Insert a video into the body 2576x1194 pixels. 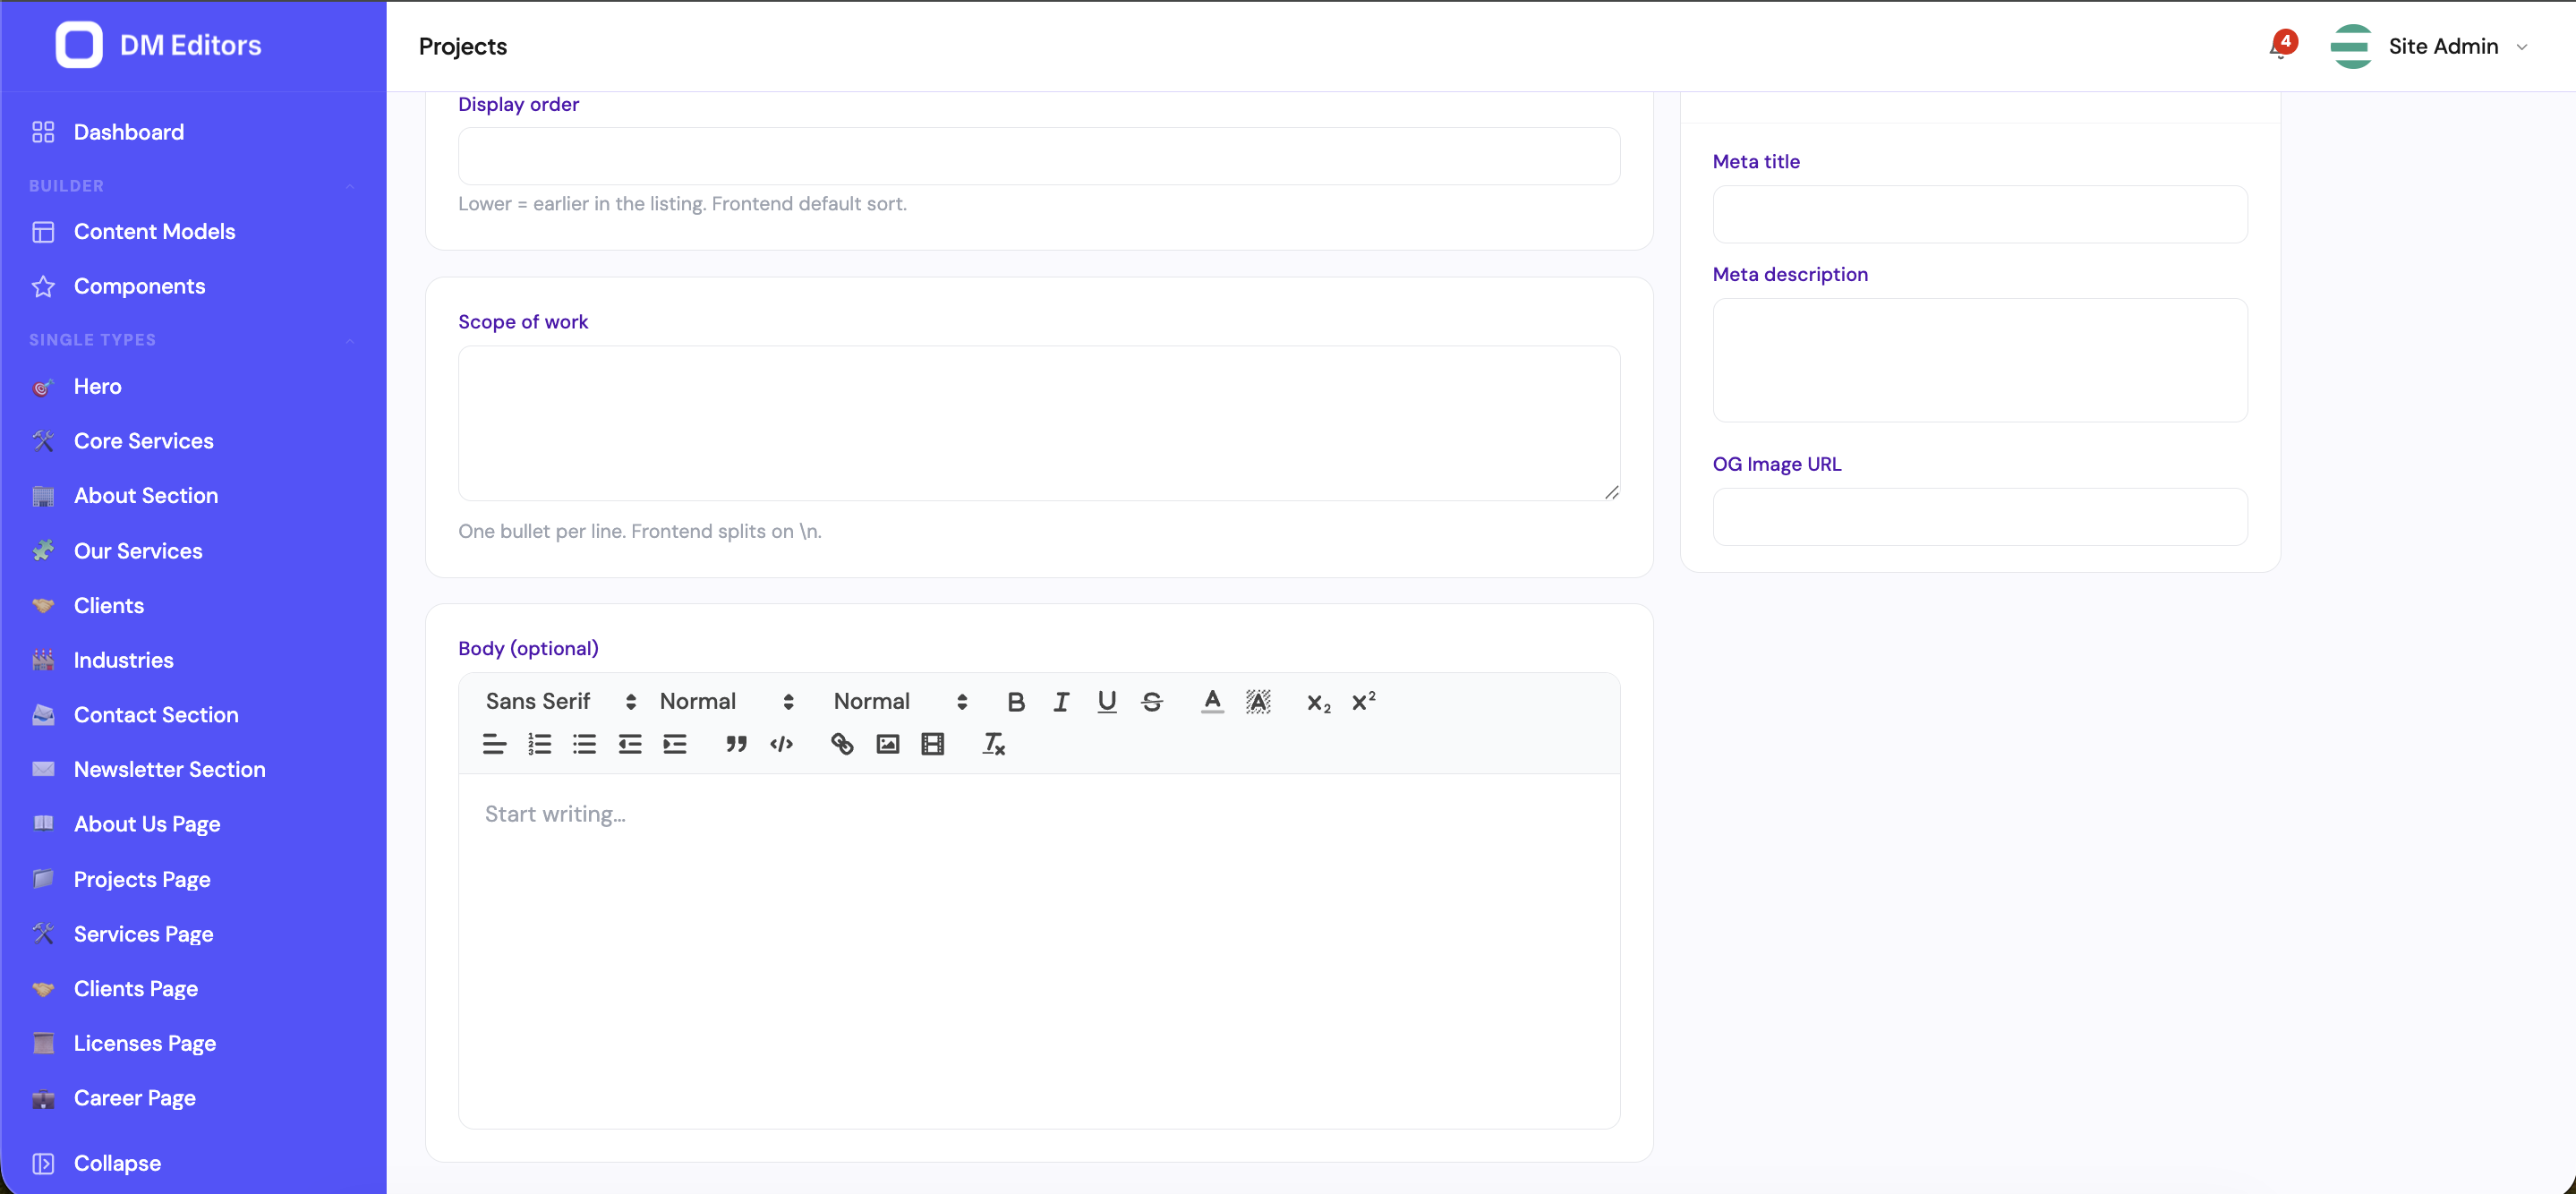[x=932, y=744]
